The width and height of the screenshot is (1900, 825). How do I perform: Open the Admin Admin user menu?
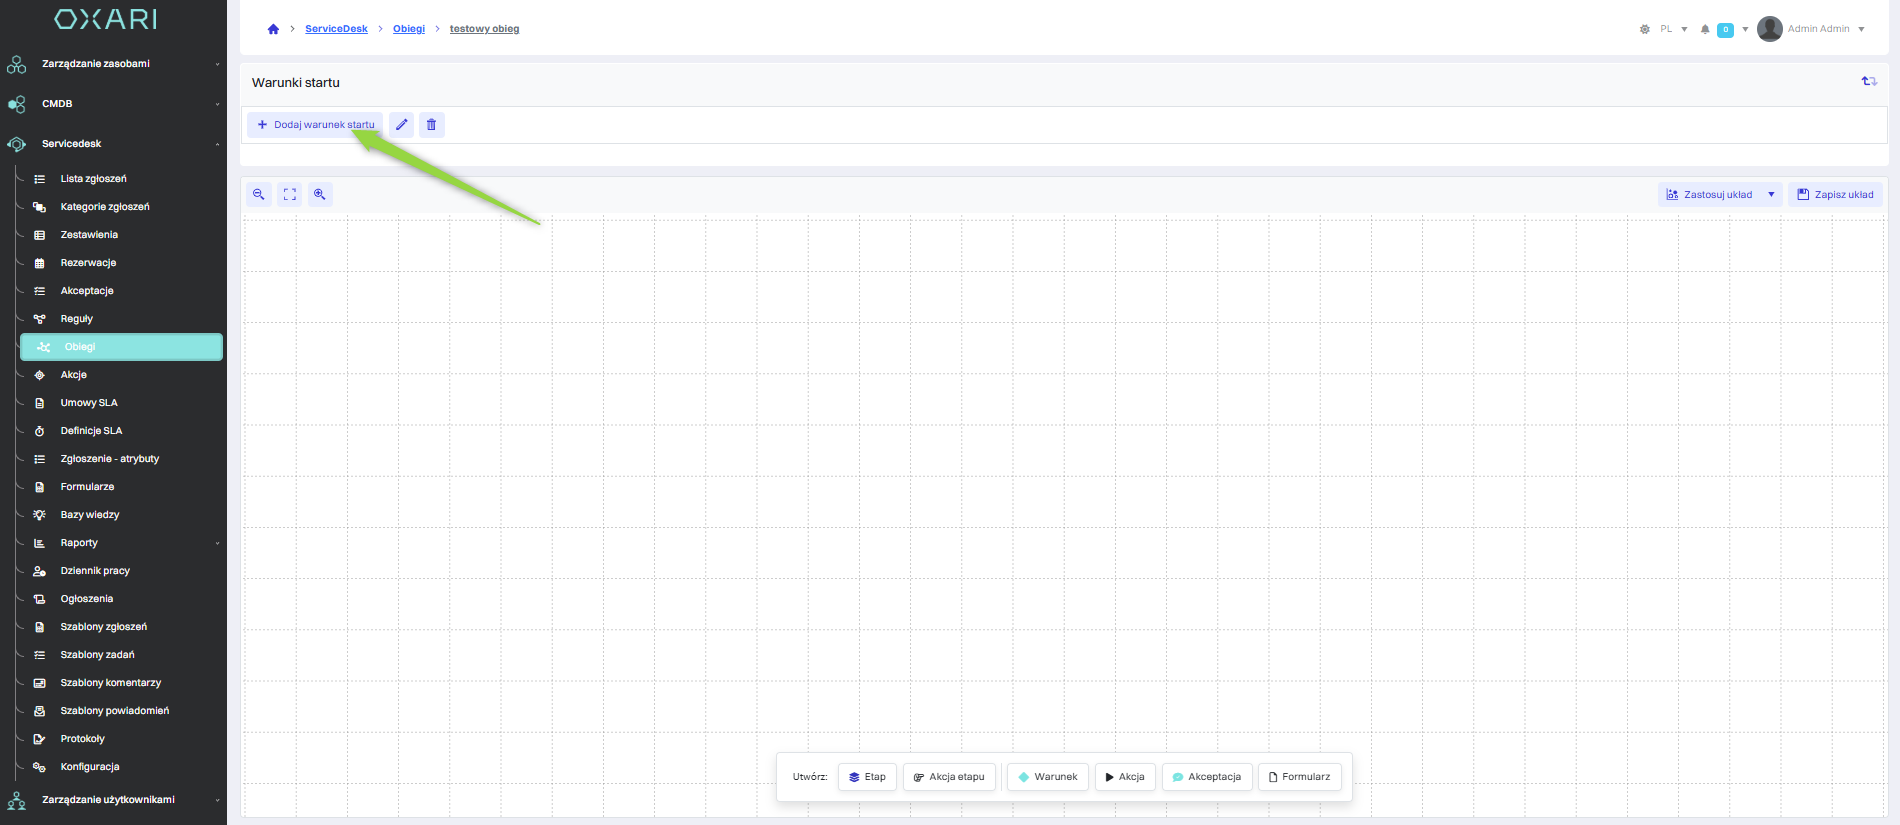click(x=1812, y=29)
